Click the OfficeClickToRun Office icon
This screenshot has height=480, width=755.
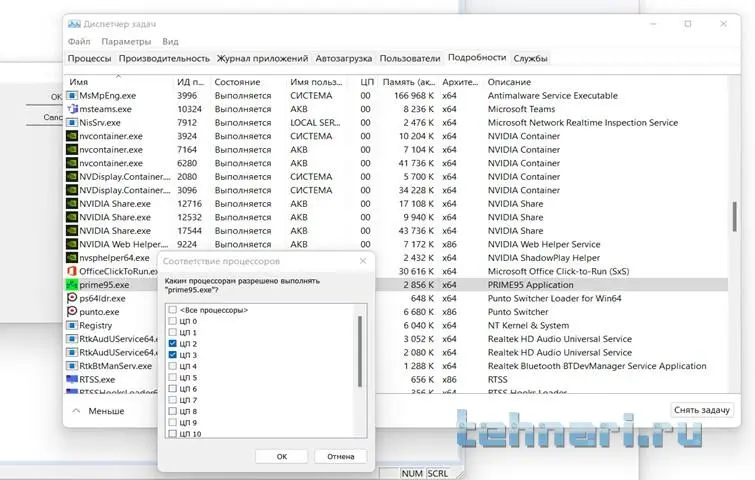[72, 271]
